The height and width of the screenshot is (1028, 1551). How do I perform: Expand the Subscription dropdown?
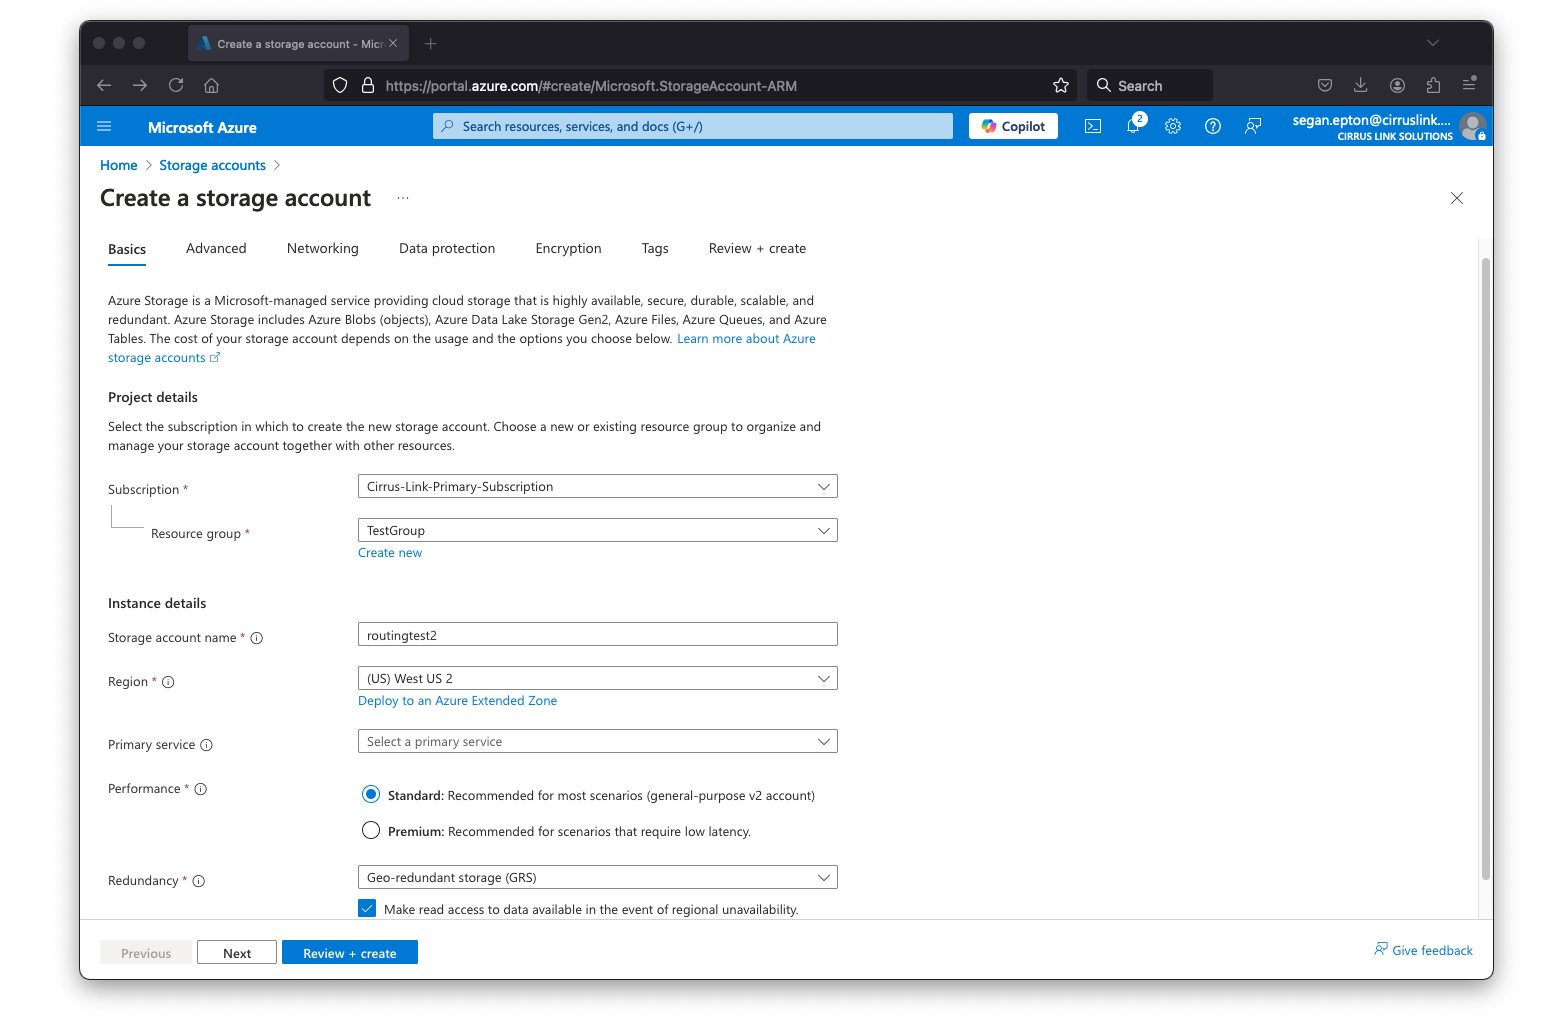pyautogui.click(x=597, y=487)
